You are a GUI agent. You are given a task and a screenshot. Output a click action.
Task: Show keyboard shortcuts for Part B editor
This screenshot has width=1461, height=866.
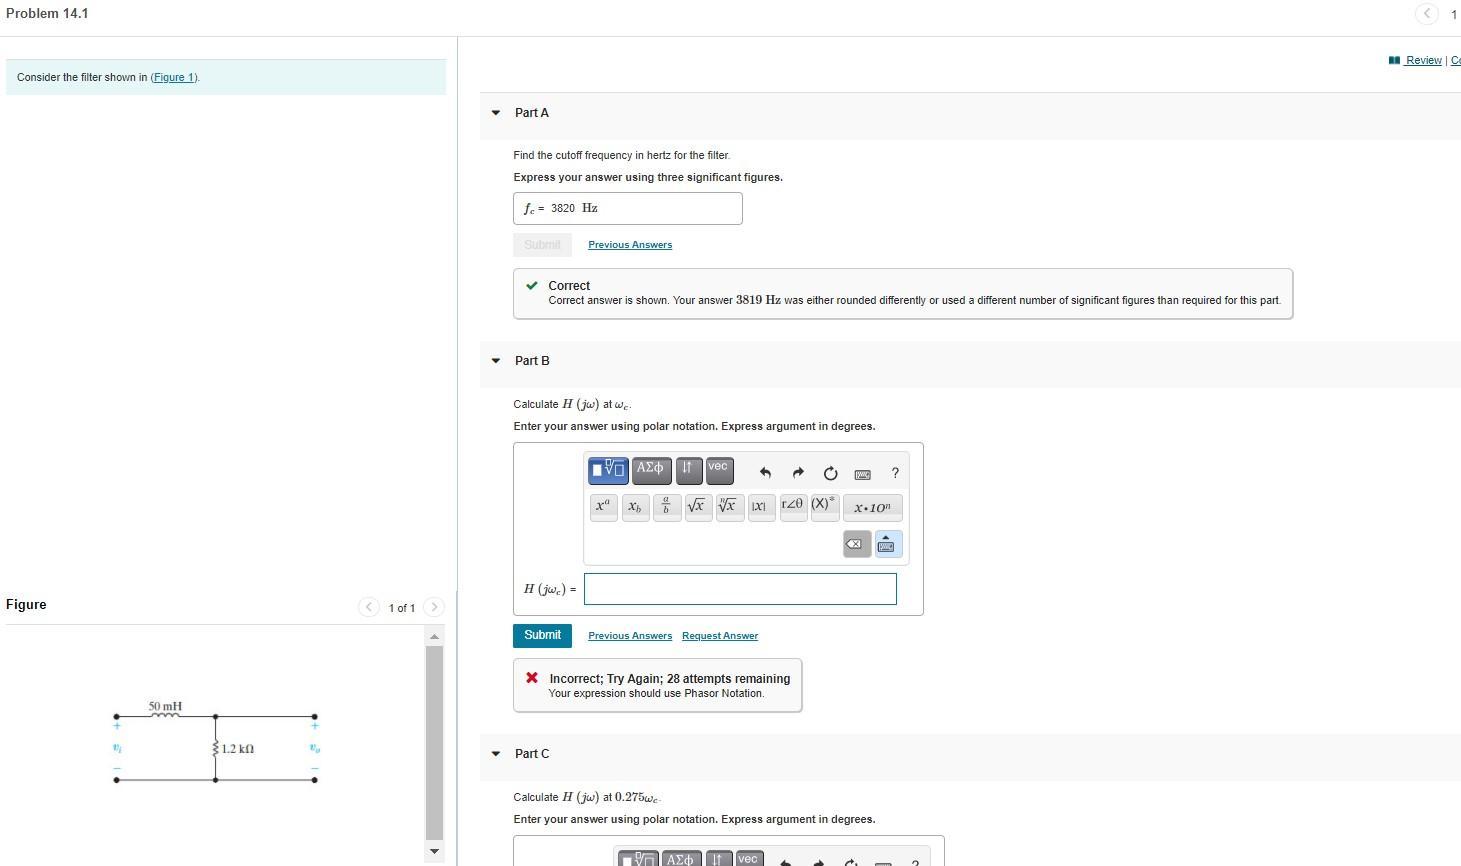(x=862, y=474)
